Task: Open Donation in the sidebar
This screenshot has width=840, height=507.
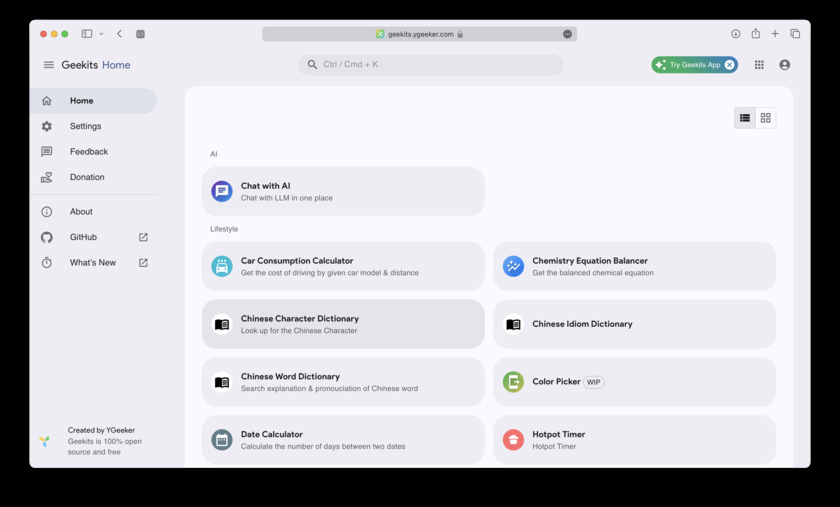Action: pos(93,177)
